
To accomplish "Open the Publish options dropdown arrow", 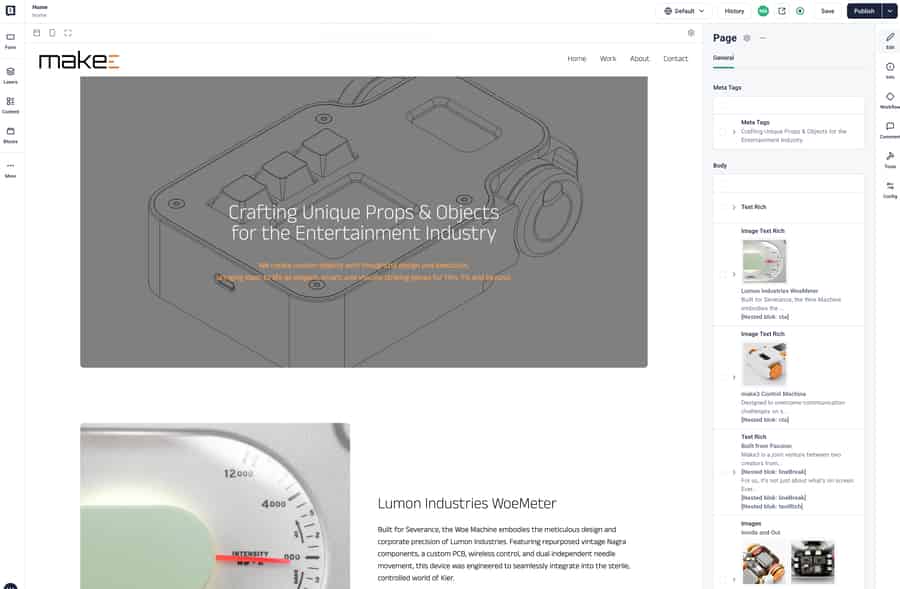I will coord(889,11).
